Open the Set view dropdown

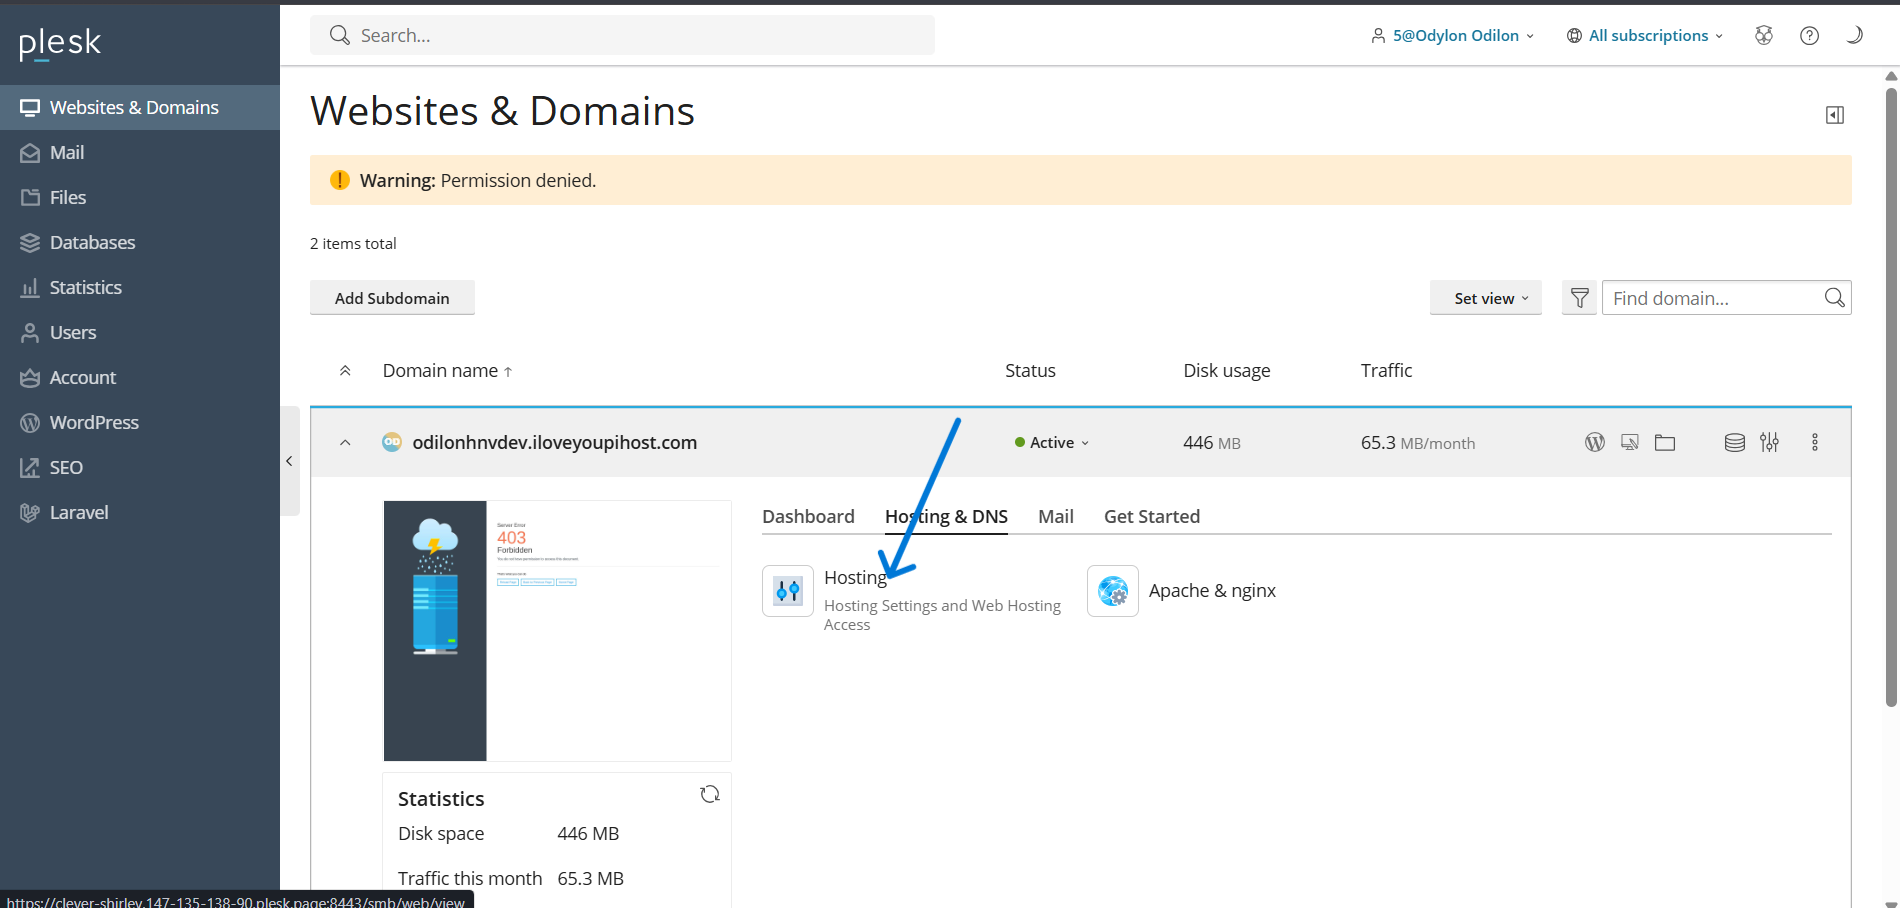pyautogui.click(x=1485, y=298)
